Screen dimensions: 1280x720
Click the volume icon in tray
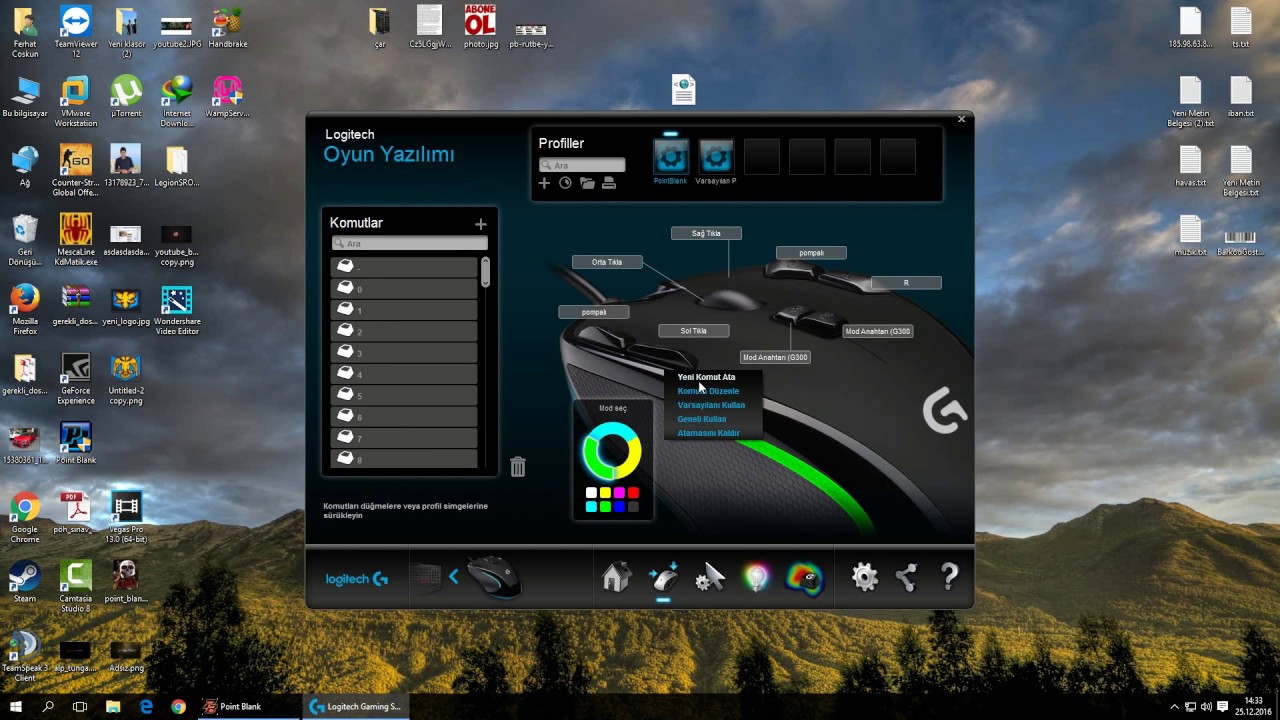pyautogui.click(x=1205, y=706)
